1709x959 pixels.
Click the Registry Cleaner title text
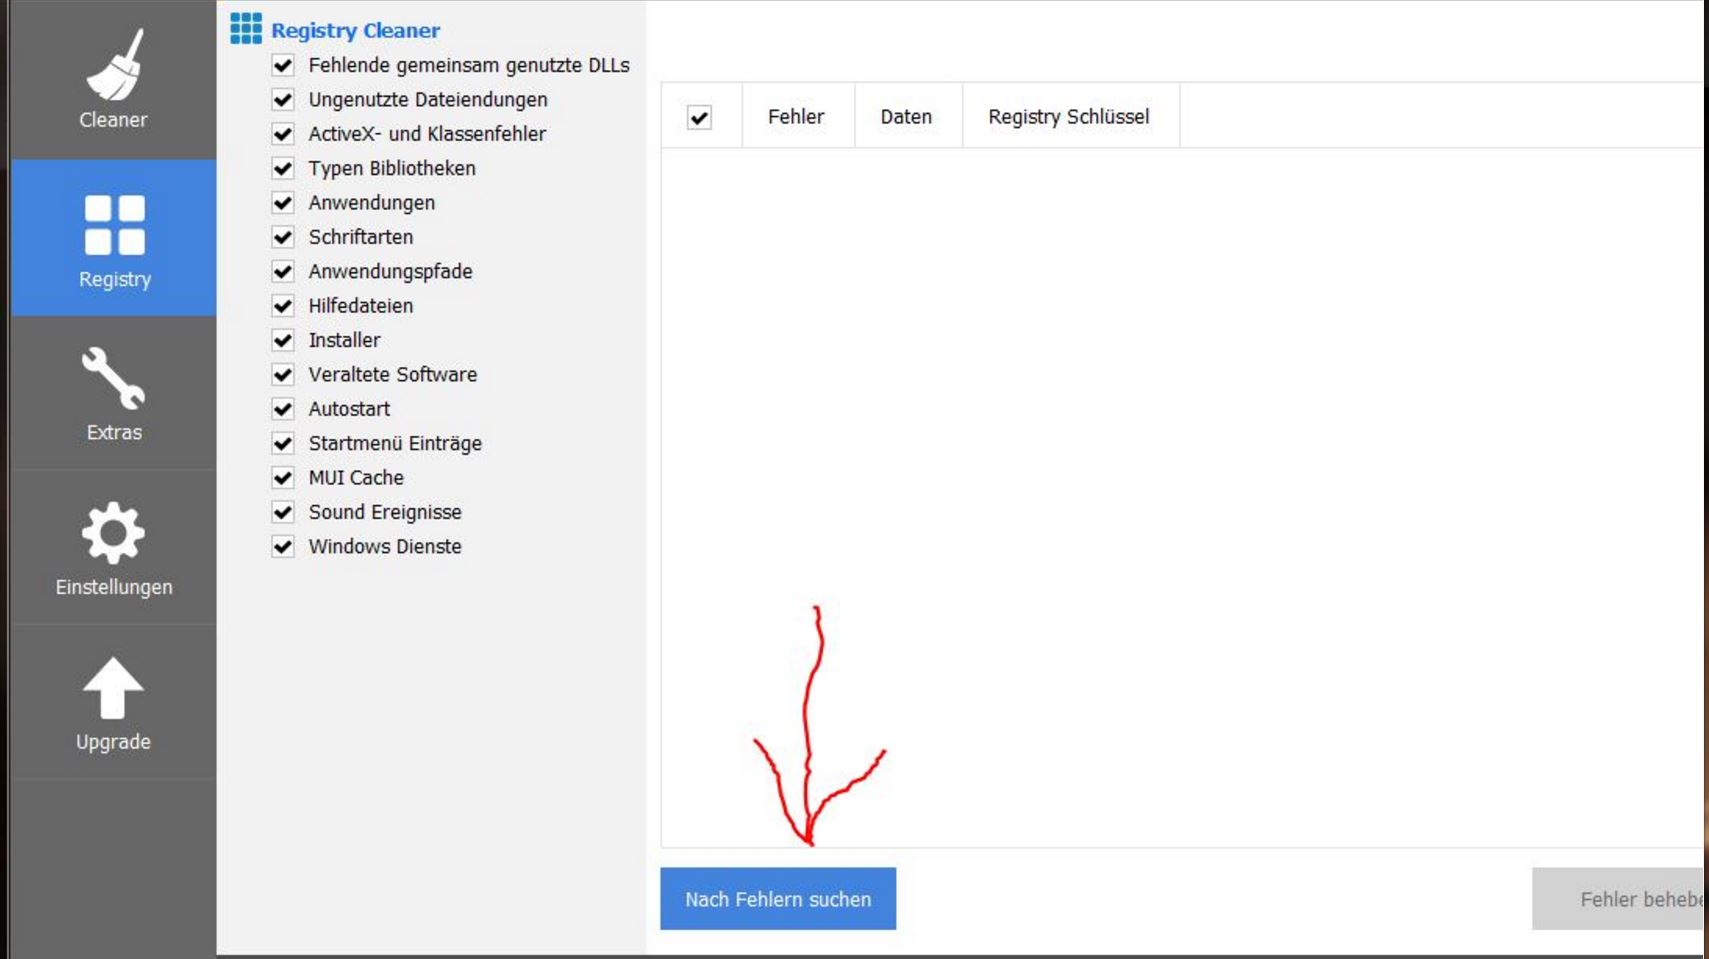[x=356, y=30]
